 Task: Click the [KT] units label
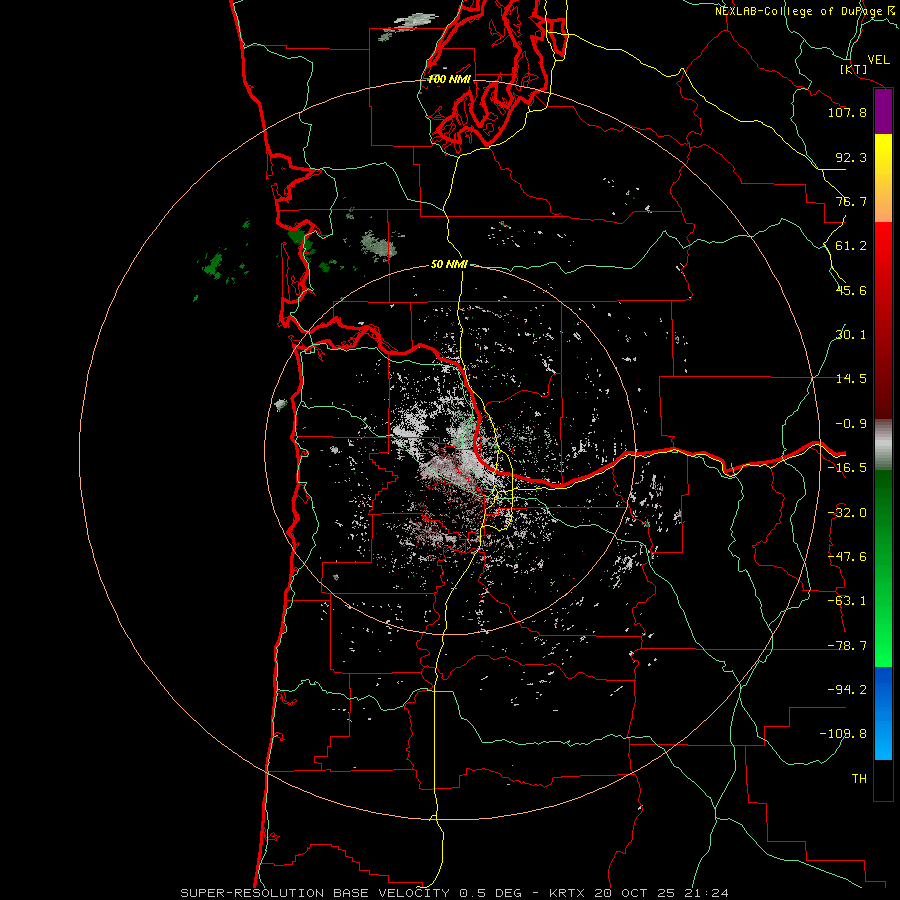pyautogui.click(x=854, y=70)
